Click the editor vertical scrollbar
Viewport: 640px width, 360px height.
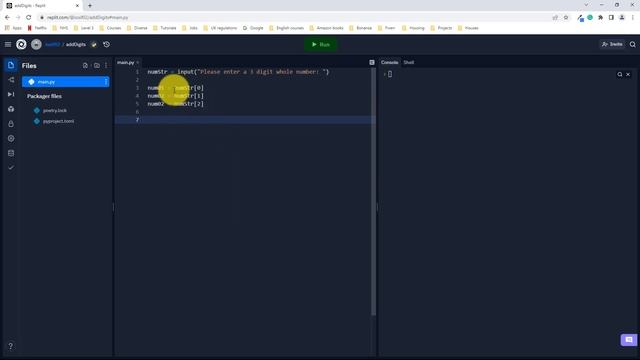373,192
